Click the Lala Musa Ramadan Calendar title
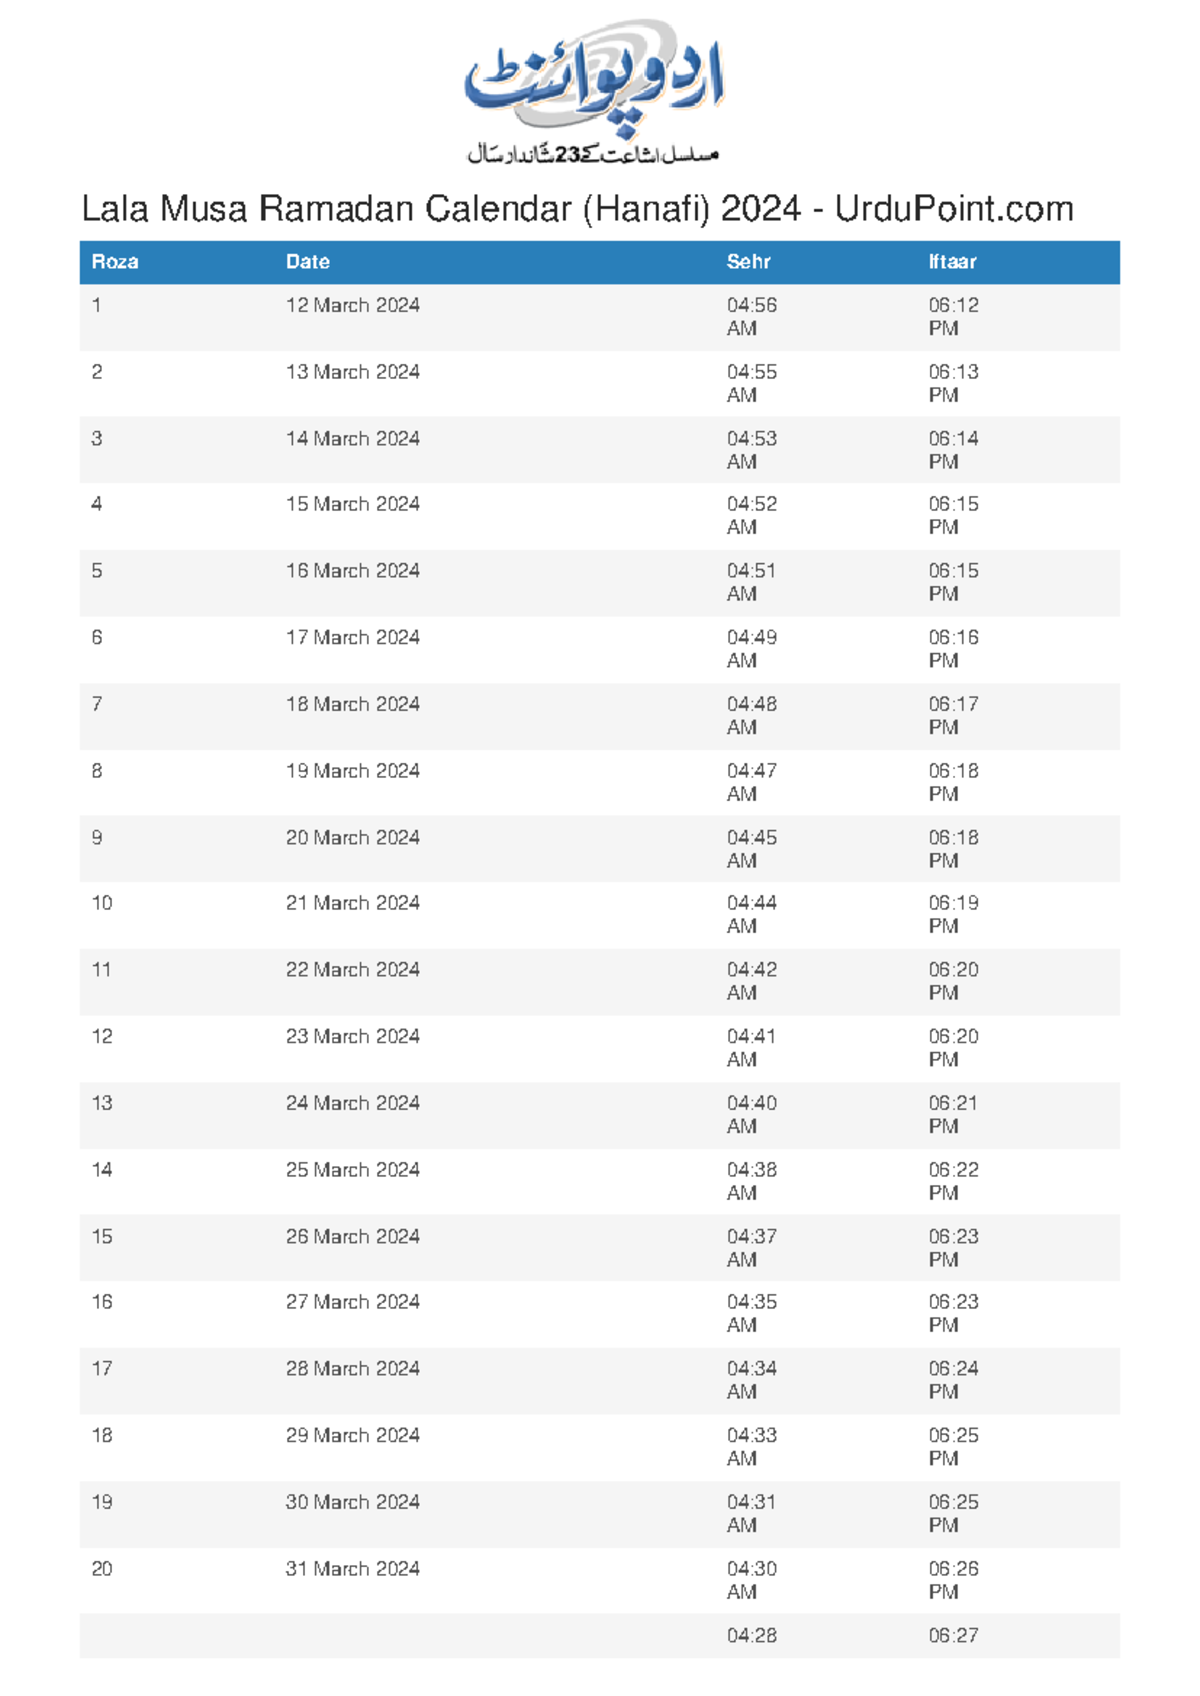The width and height of the screenshot is (1200, 1696). tap(577, 209)
